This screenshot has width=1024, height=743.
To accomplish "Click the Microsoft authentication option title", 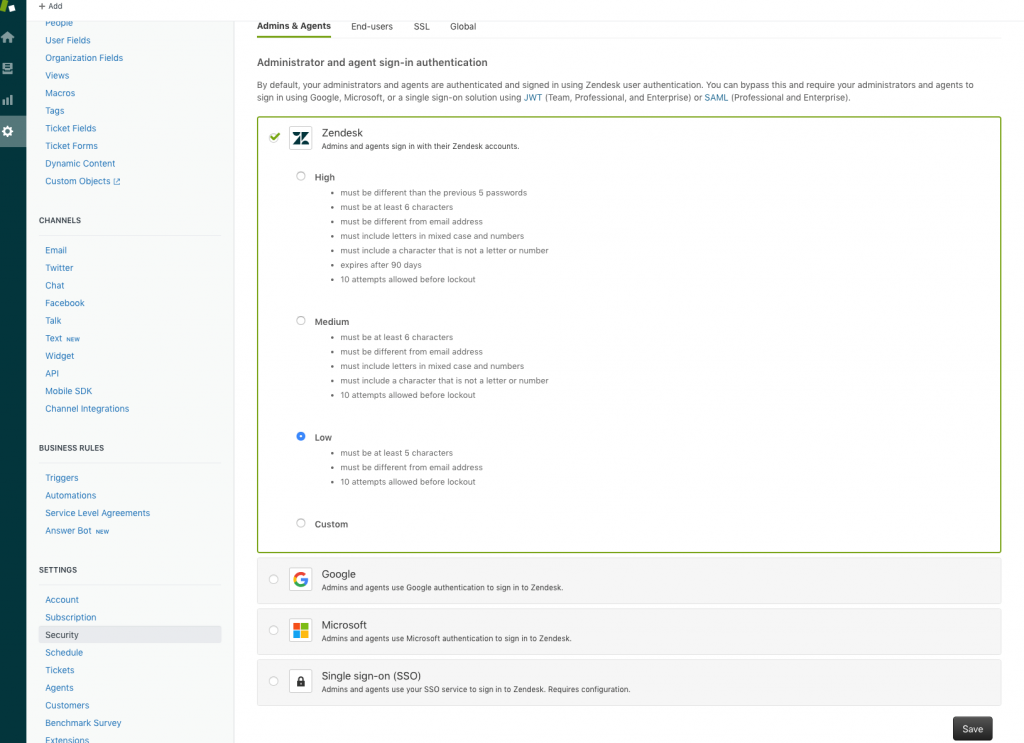I will [x=344, y=625].
